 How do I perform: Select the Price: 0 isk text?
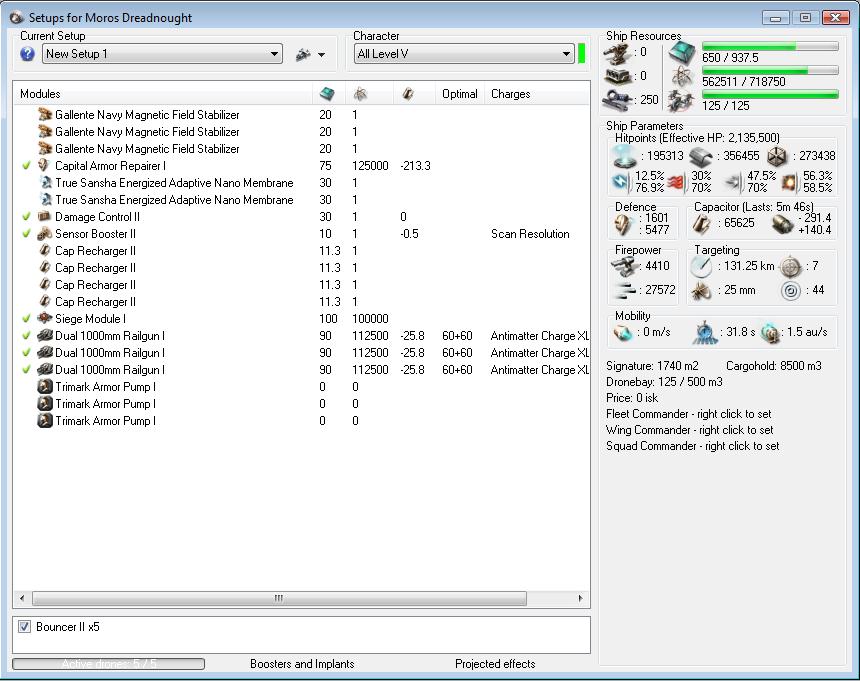pos(632,398)
